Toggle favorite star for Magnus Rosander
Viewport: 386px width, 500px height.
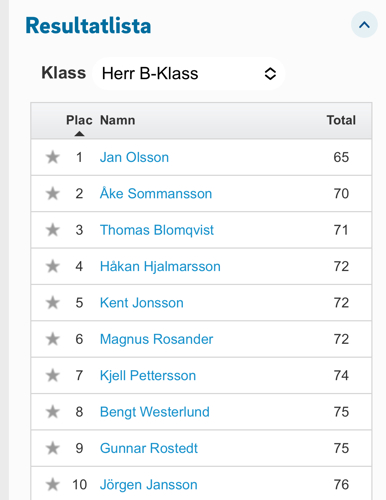(53, 339)
